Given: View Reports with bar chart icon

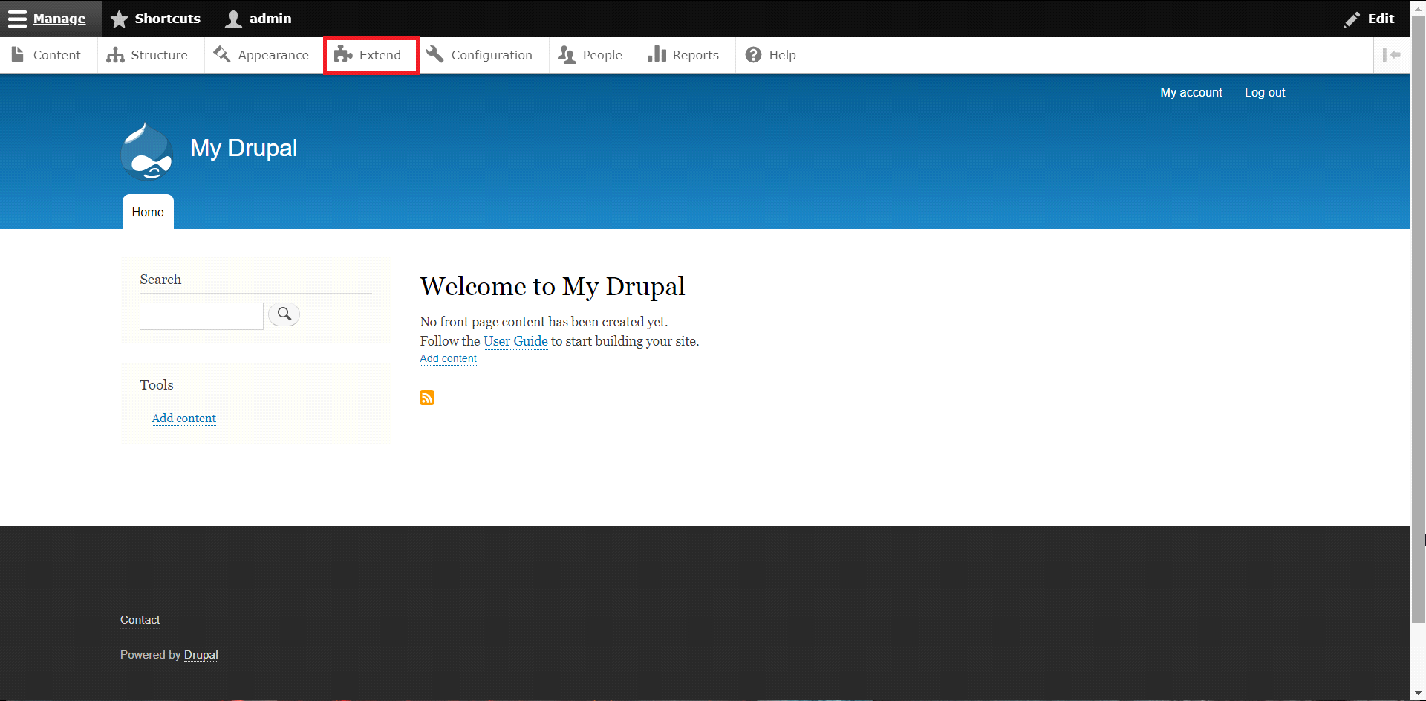Looking at the screenshot, I should tap(684, 55).
